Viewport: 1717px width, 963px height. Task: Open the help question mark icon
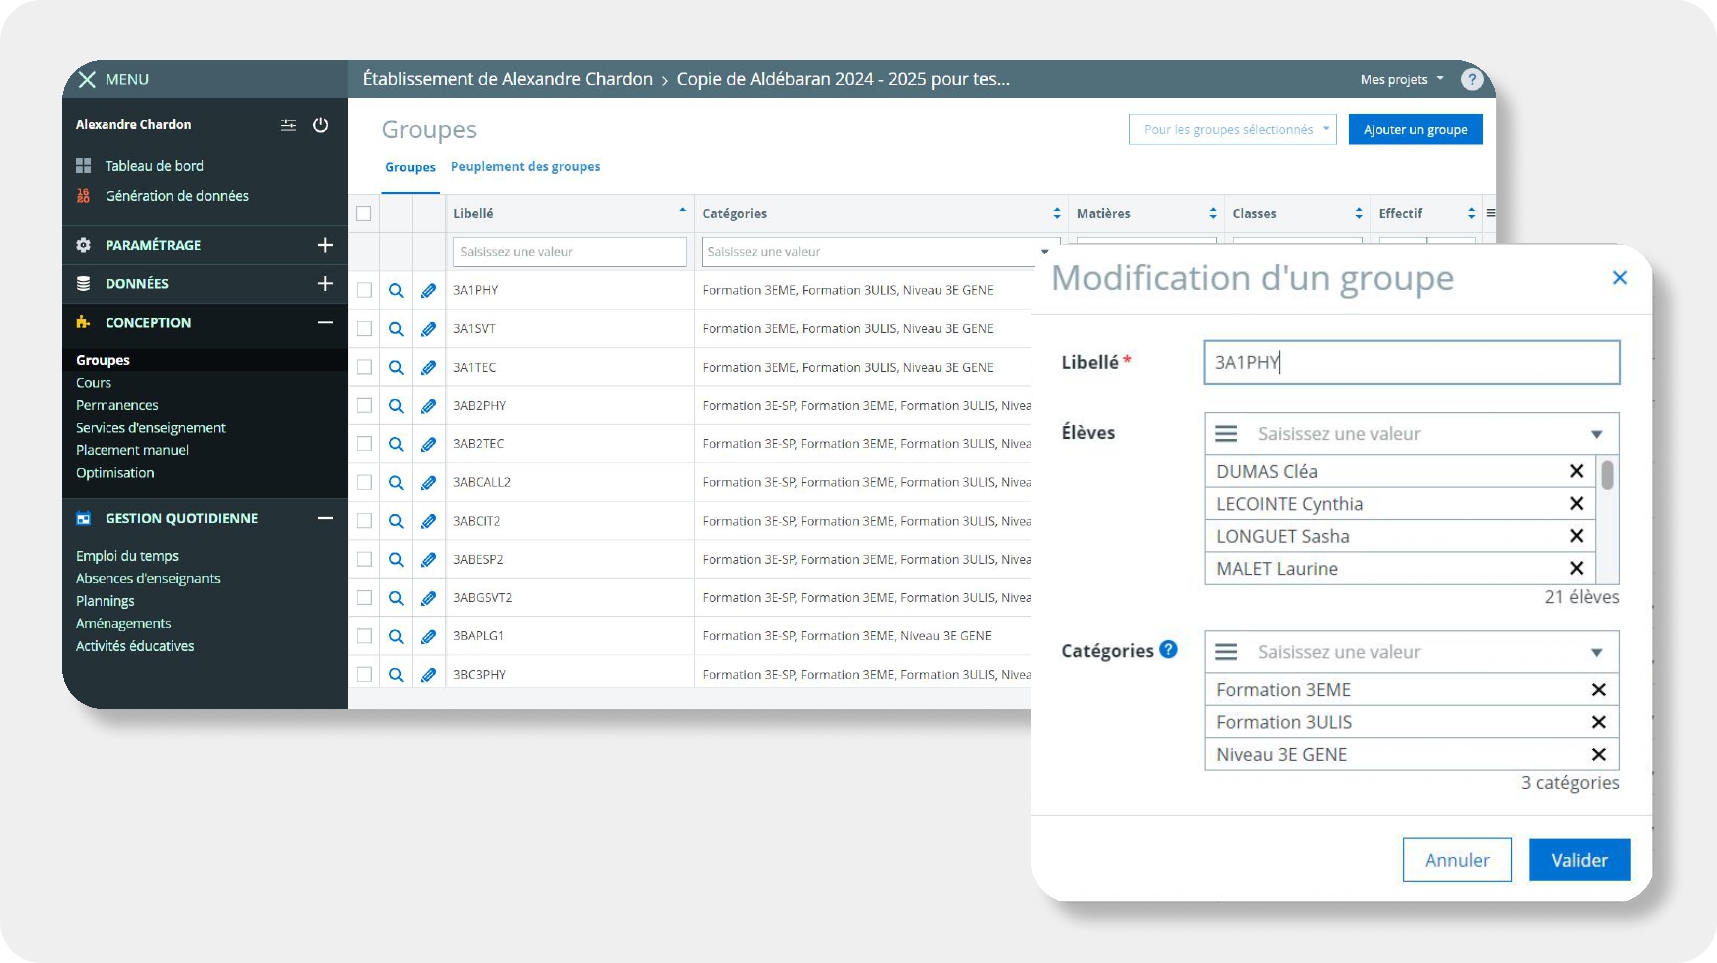point(1471,79)
